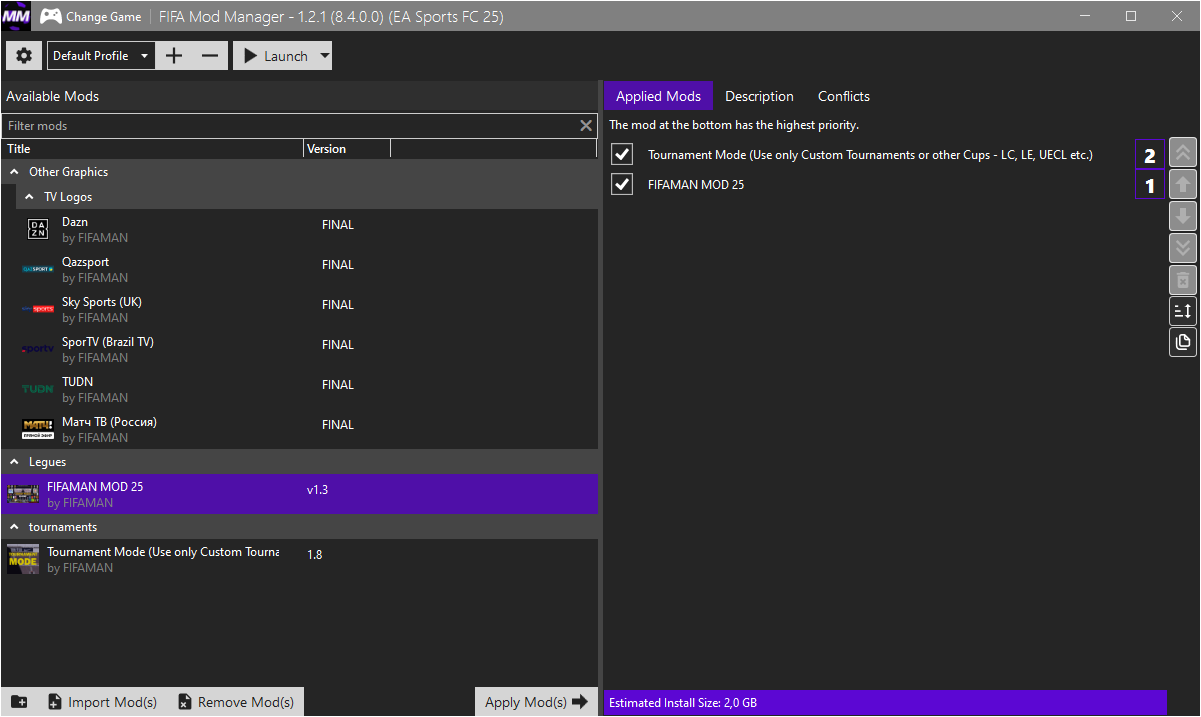
Task: Clear the mod filter with the X
Action: tap(586, 126)
